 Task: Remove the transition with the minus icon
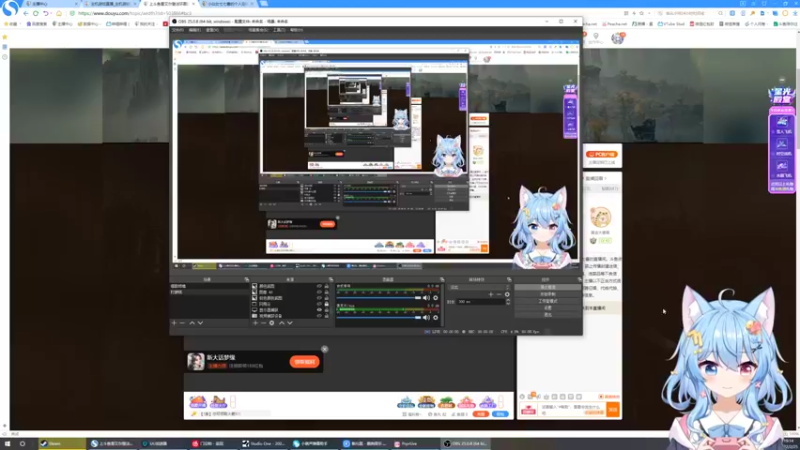click(499, 294)
